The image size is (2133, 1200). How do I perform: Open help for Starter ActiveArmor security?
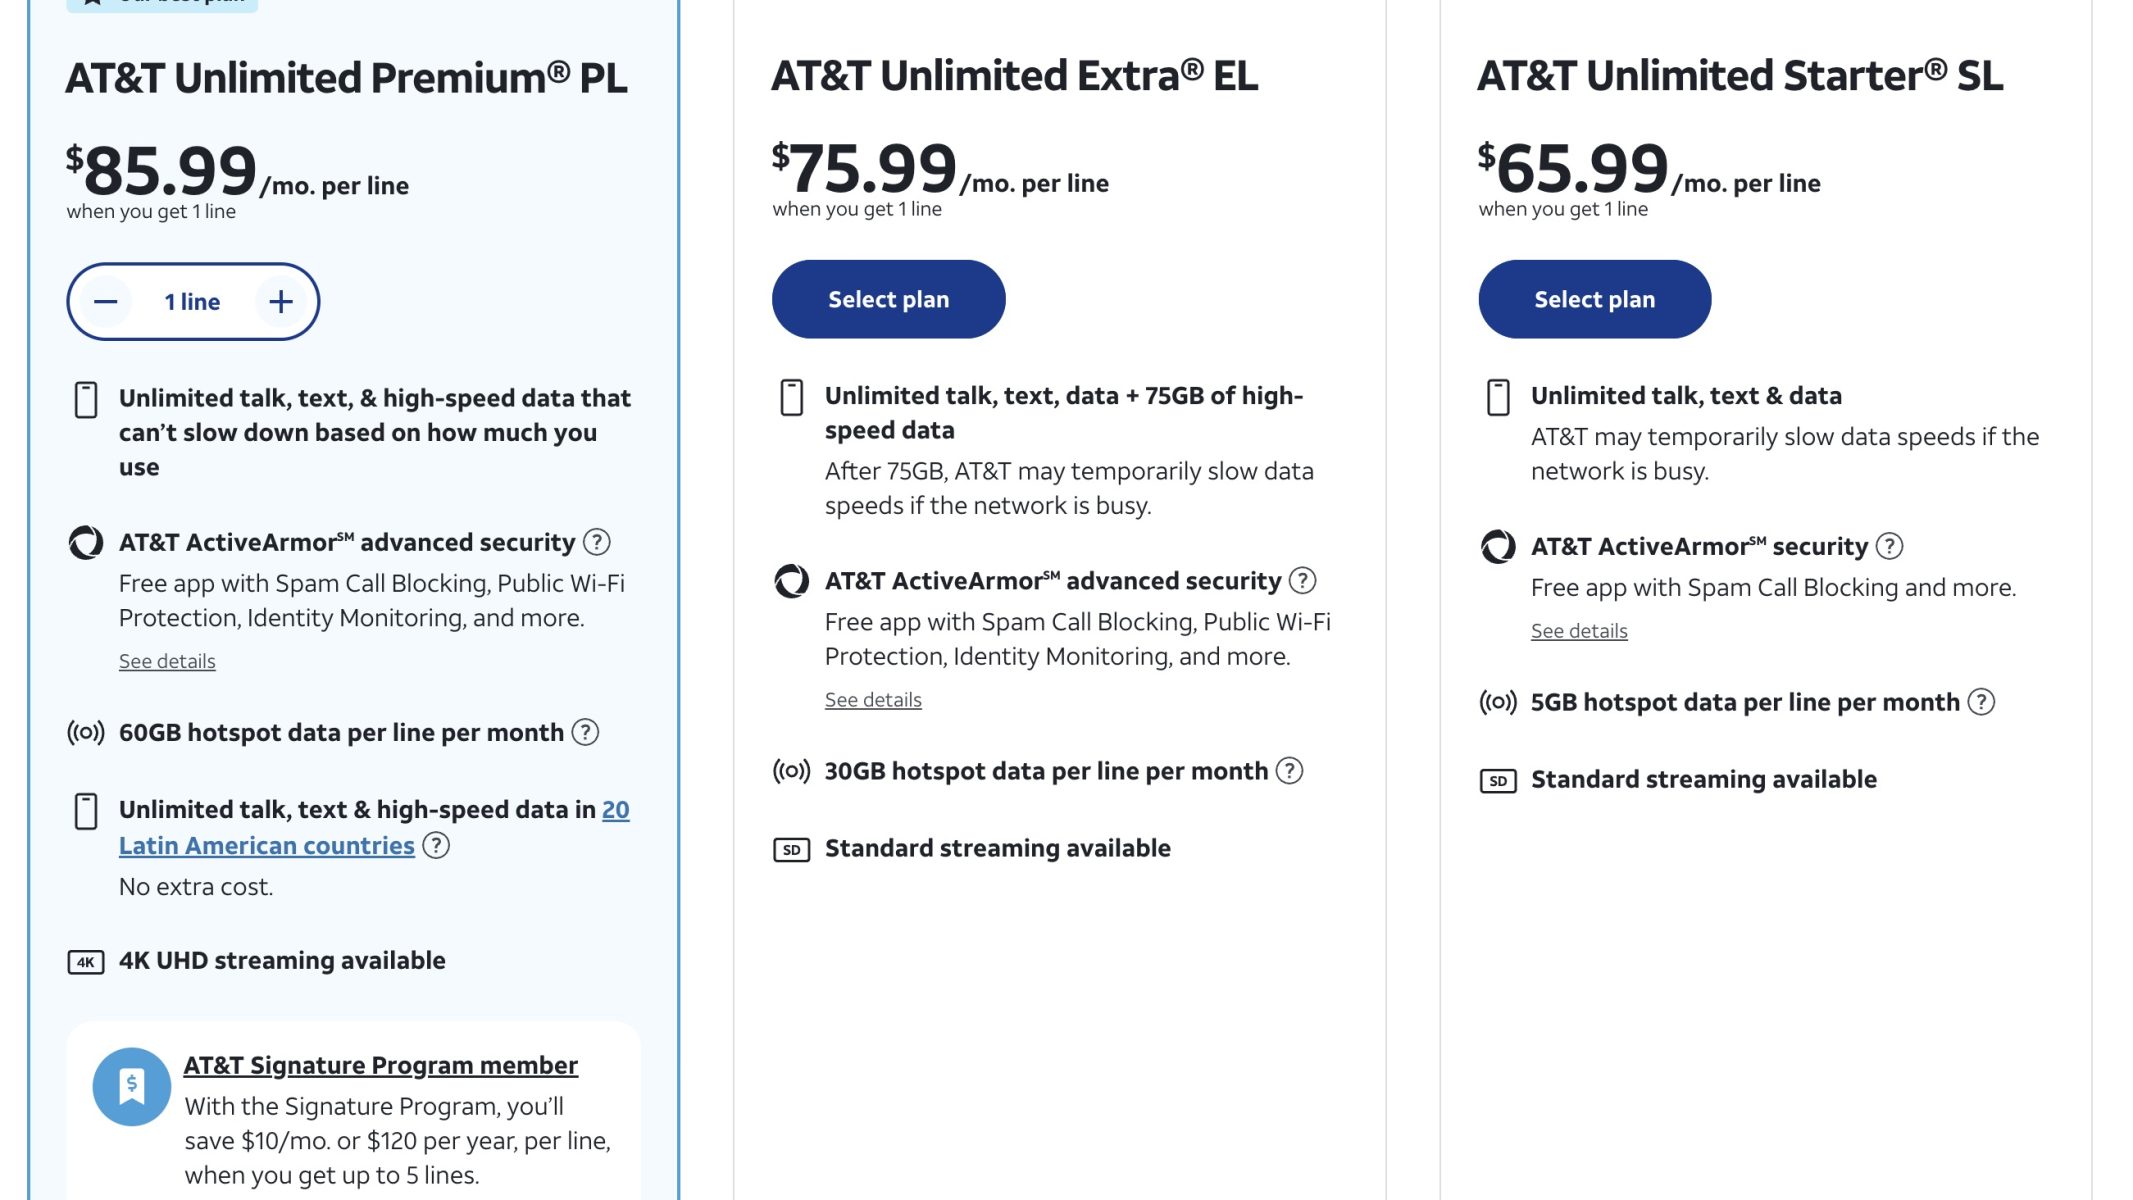click(1889, 546)
